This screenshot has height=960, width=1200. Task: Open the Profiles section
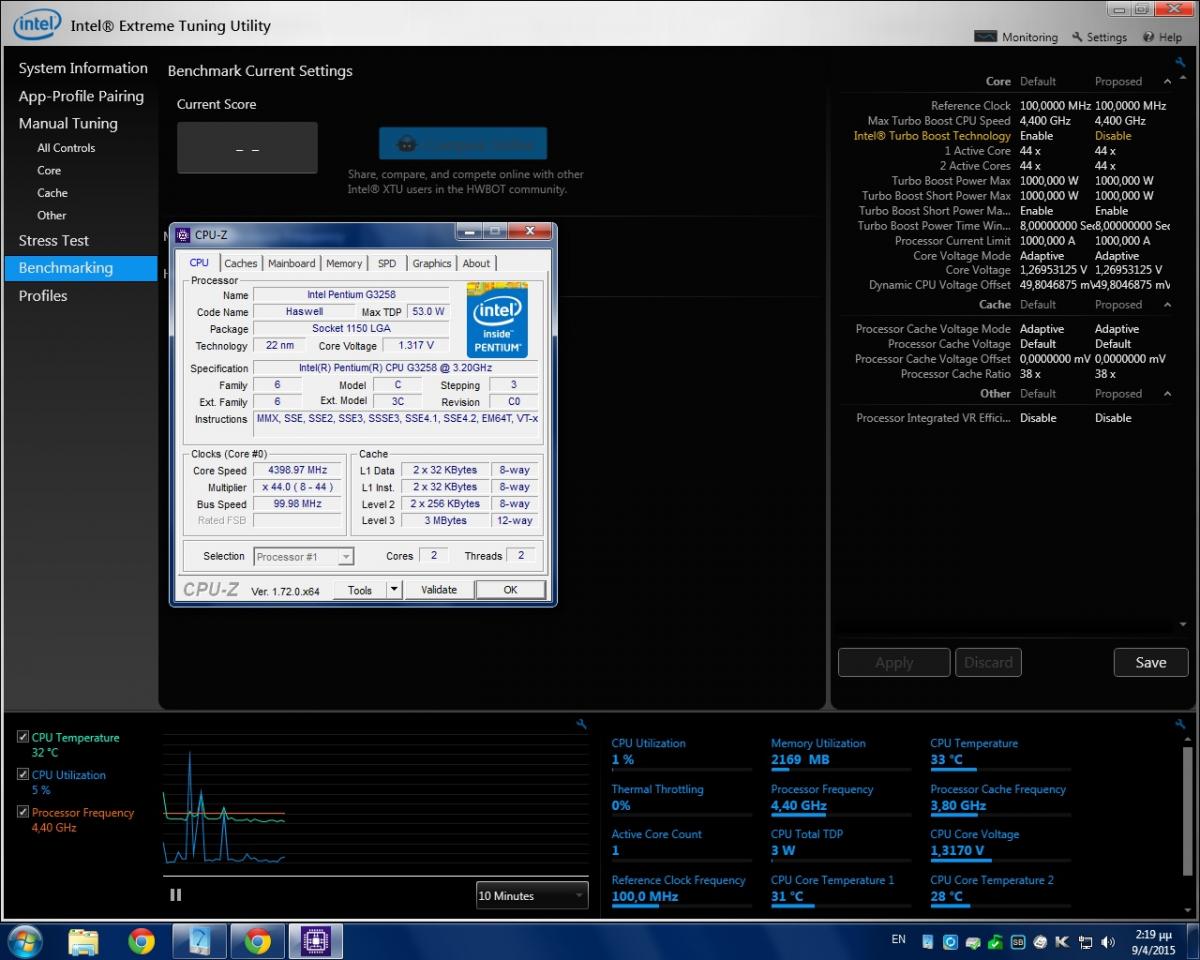click(x=43, y=295)
